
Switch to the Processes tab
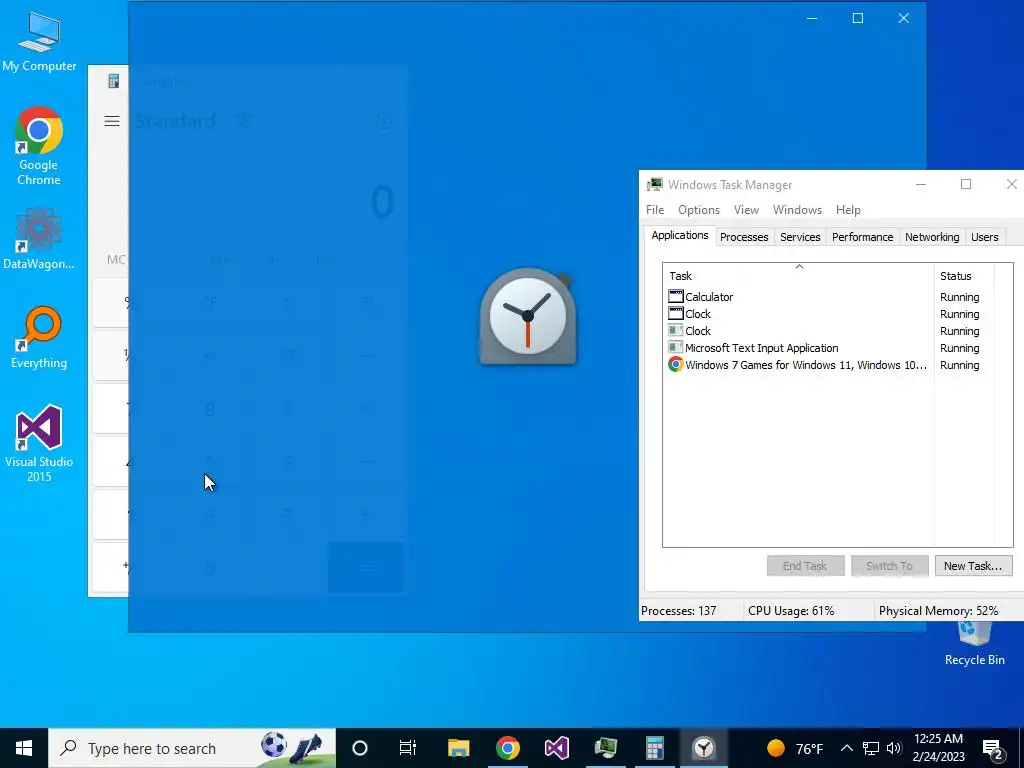pos(744,237)
